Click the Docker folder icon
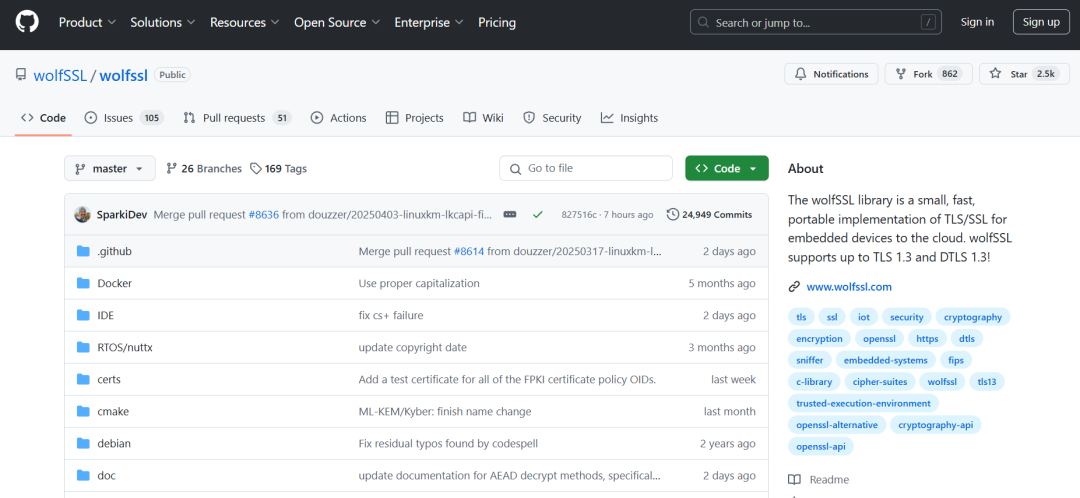 (83, 283)
